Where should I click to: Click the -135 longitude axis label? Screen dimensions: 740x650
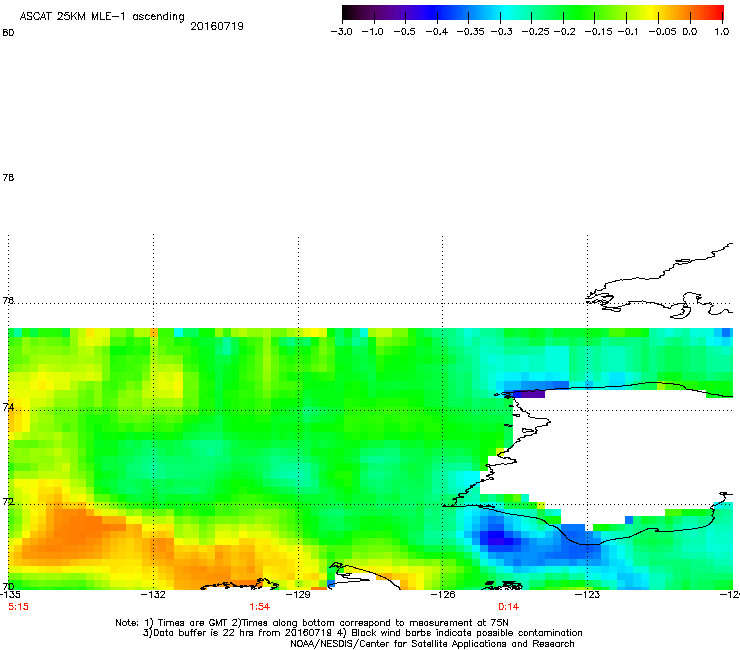coord(10,594)
